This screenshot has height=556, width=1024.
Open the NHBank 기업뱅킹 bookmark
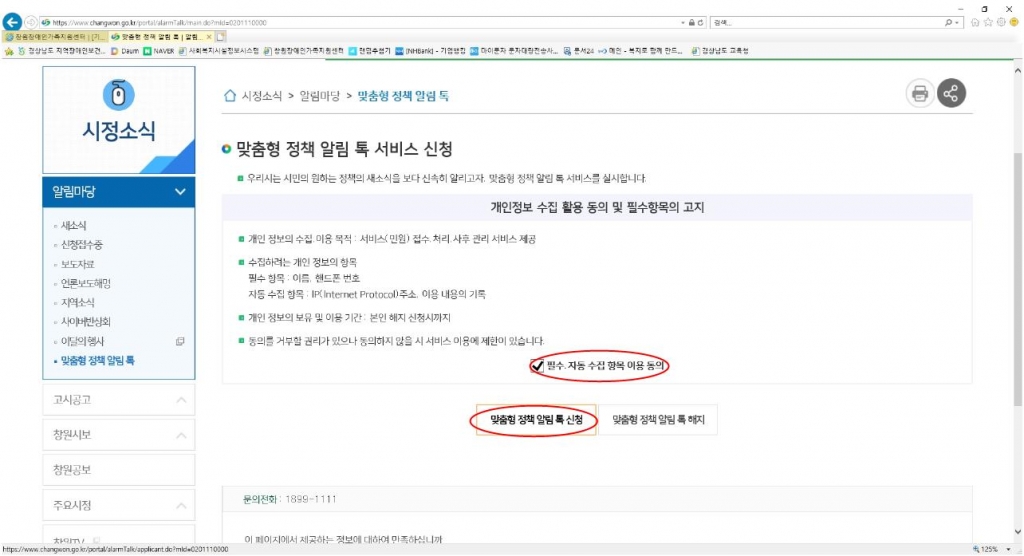point(430,51)
